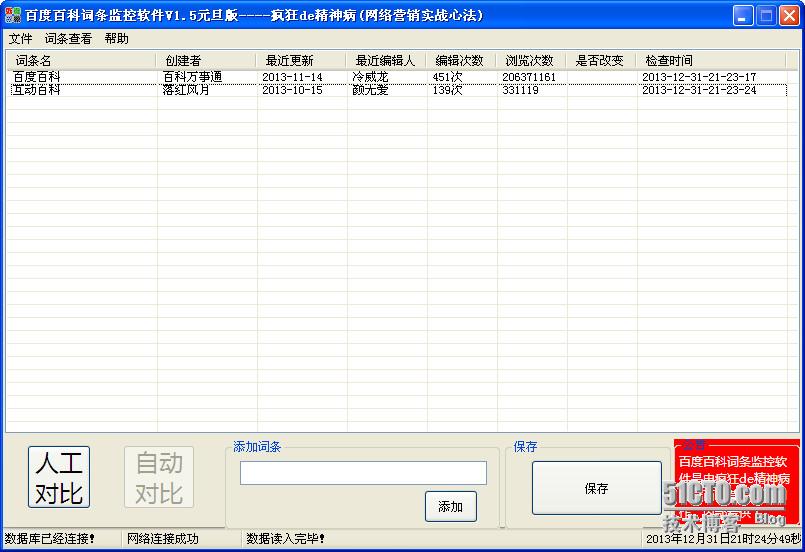Click editor name 冷威龙
This screenshot has height=552, width=805.
tap(370, 77)
